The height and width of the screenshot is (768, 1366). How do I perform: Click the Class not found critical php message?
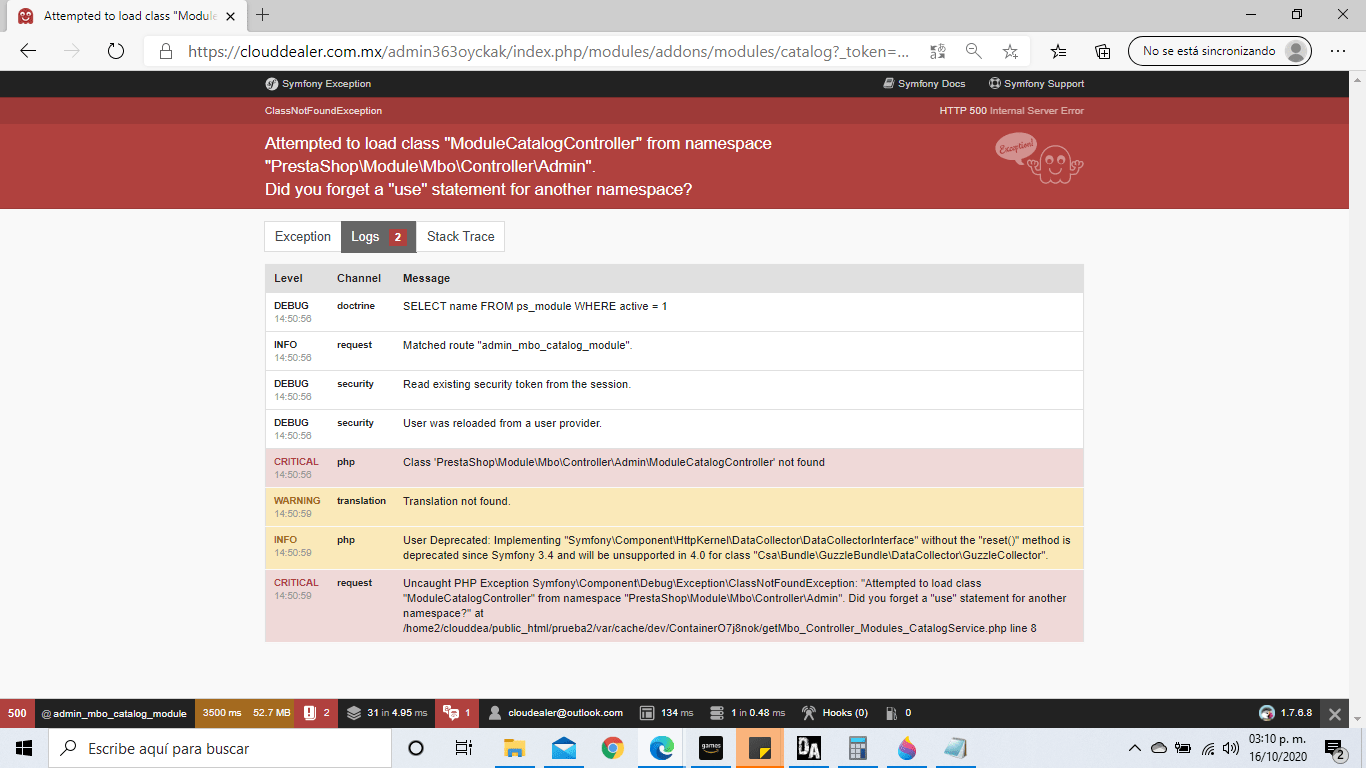(x=614, y=462)
